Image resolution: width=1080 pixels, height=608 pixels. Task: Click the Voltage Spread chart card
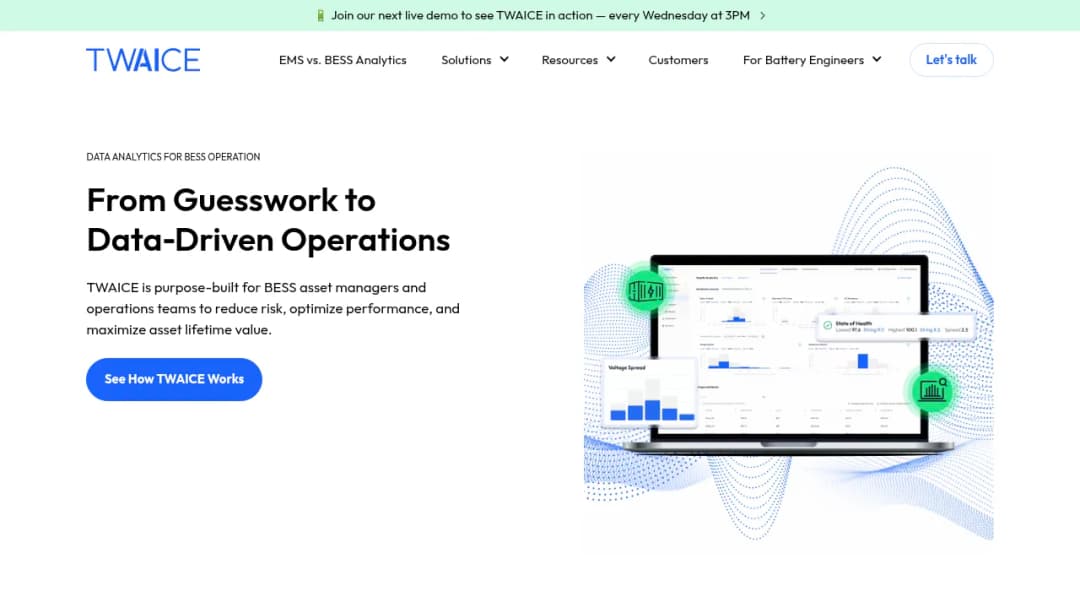(652, 393)
